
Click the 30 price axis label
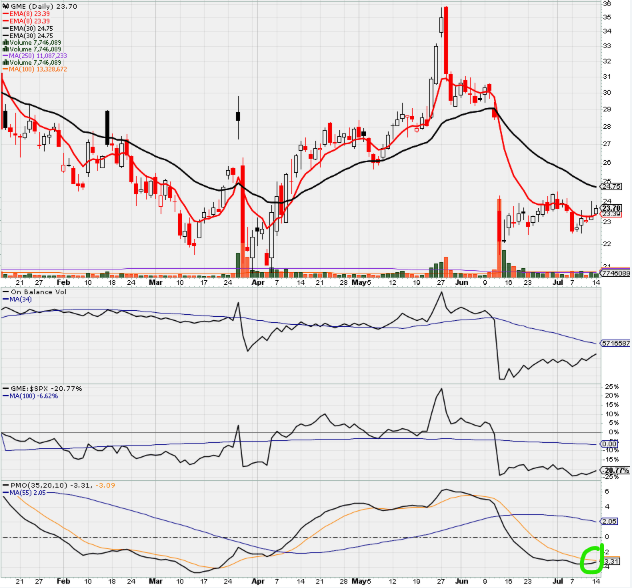pos(606,93)
